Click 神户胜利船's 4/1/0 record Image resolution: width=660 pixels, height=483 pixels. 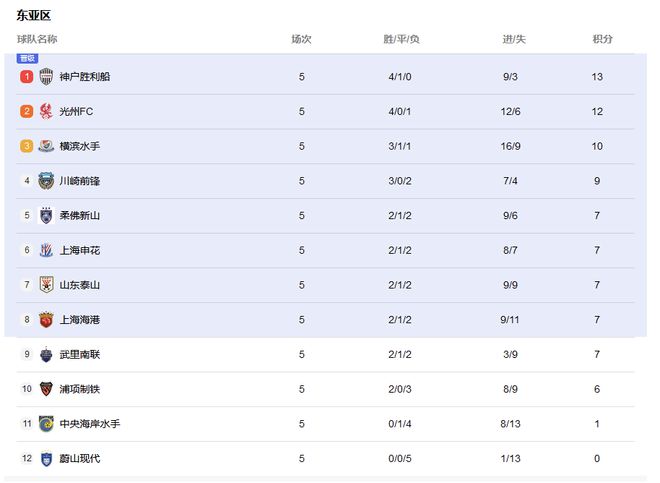click(400, 77)
